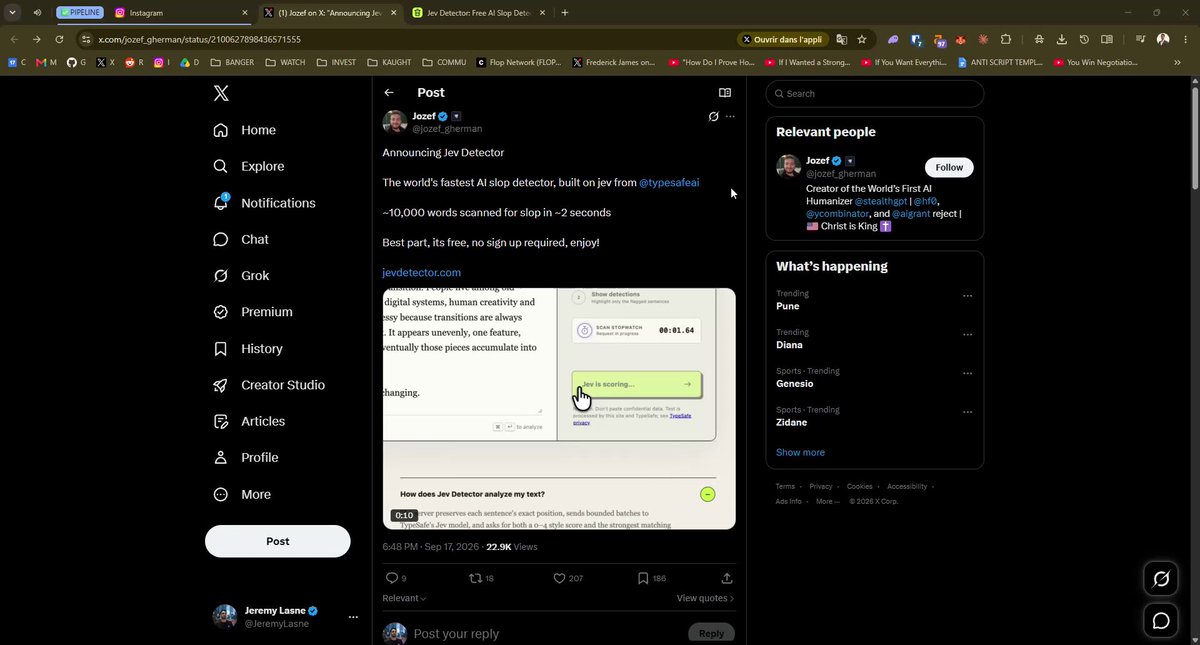Open a new browser tab
The width and height of the screenshot is (1200, 645).
(565, 13)
